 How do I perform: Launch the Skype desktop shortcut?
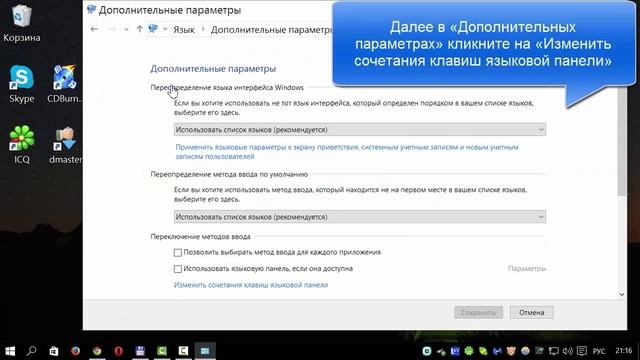21,84
